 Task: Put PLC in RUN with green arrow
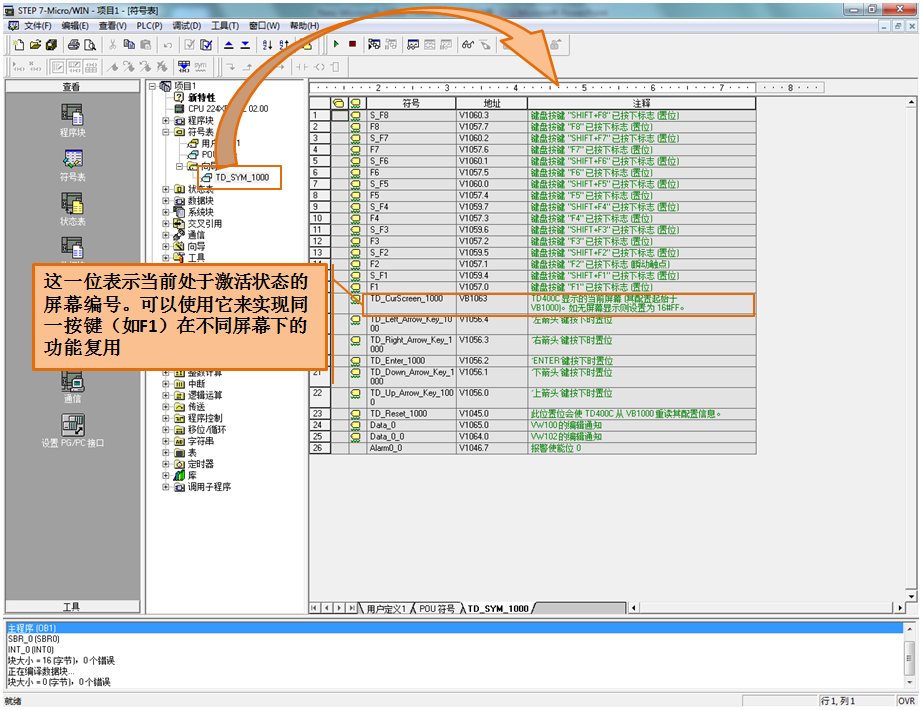click(336, 44)
